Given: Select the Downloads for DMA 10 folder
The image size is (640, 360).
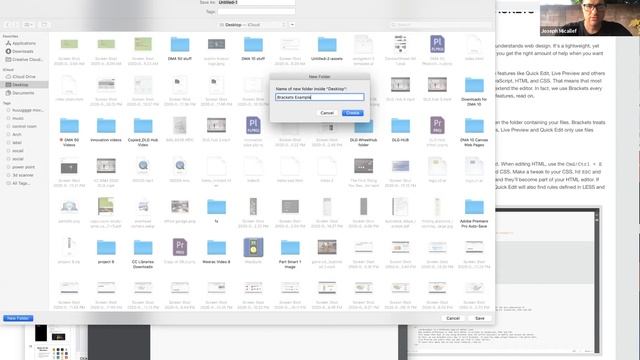Looking at the screenshot, I should click(474, 91).
